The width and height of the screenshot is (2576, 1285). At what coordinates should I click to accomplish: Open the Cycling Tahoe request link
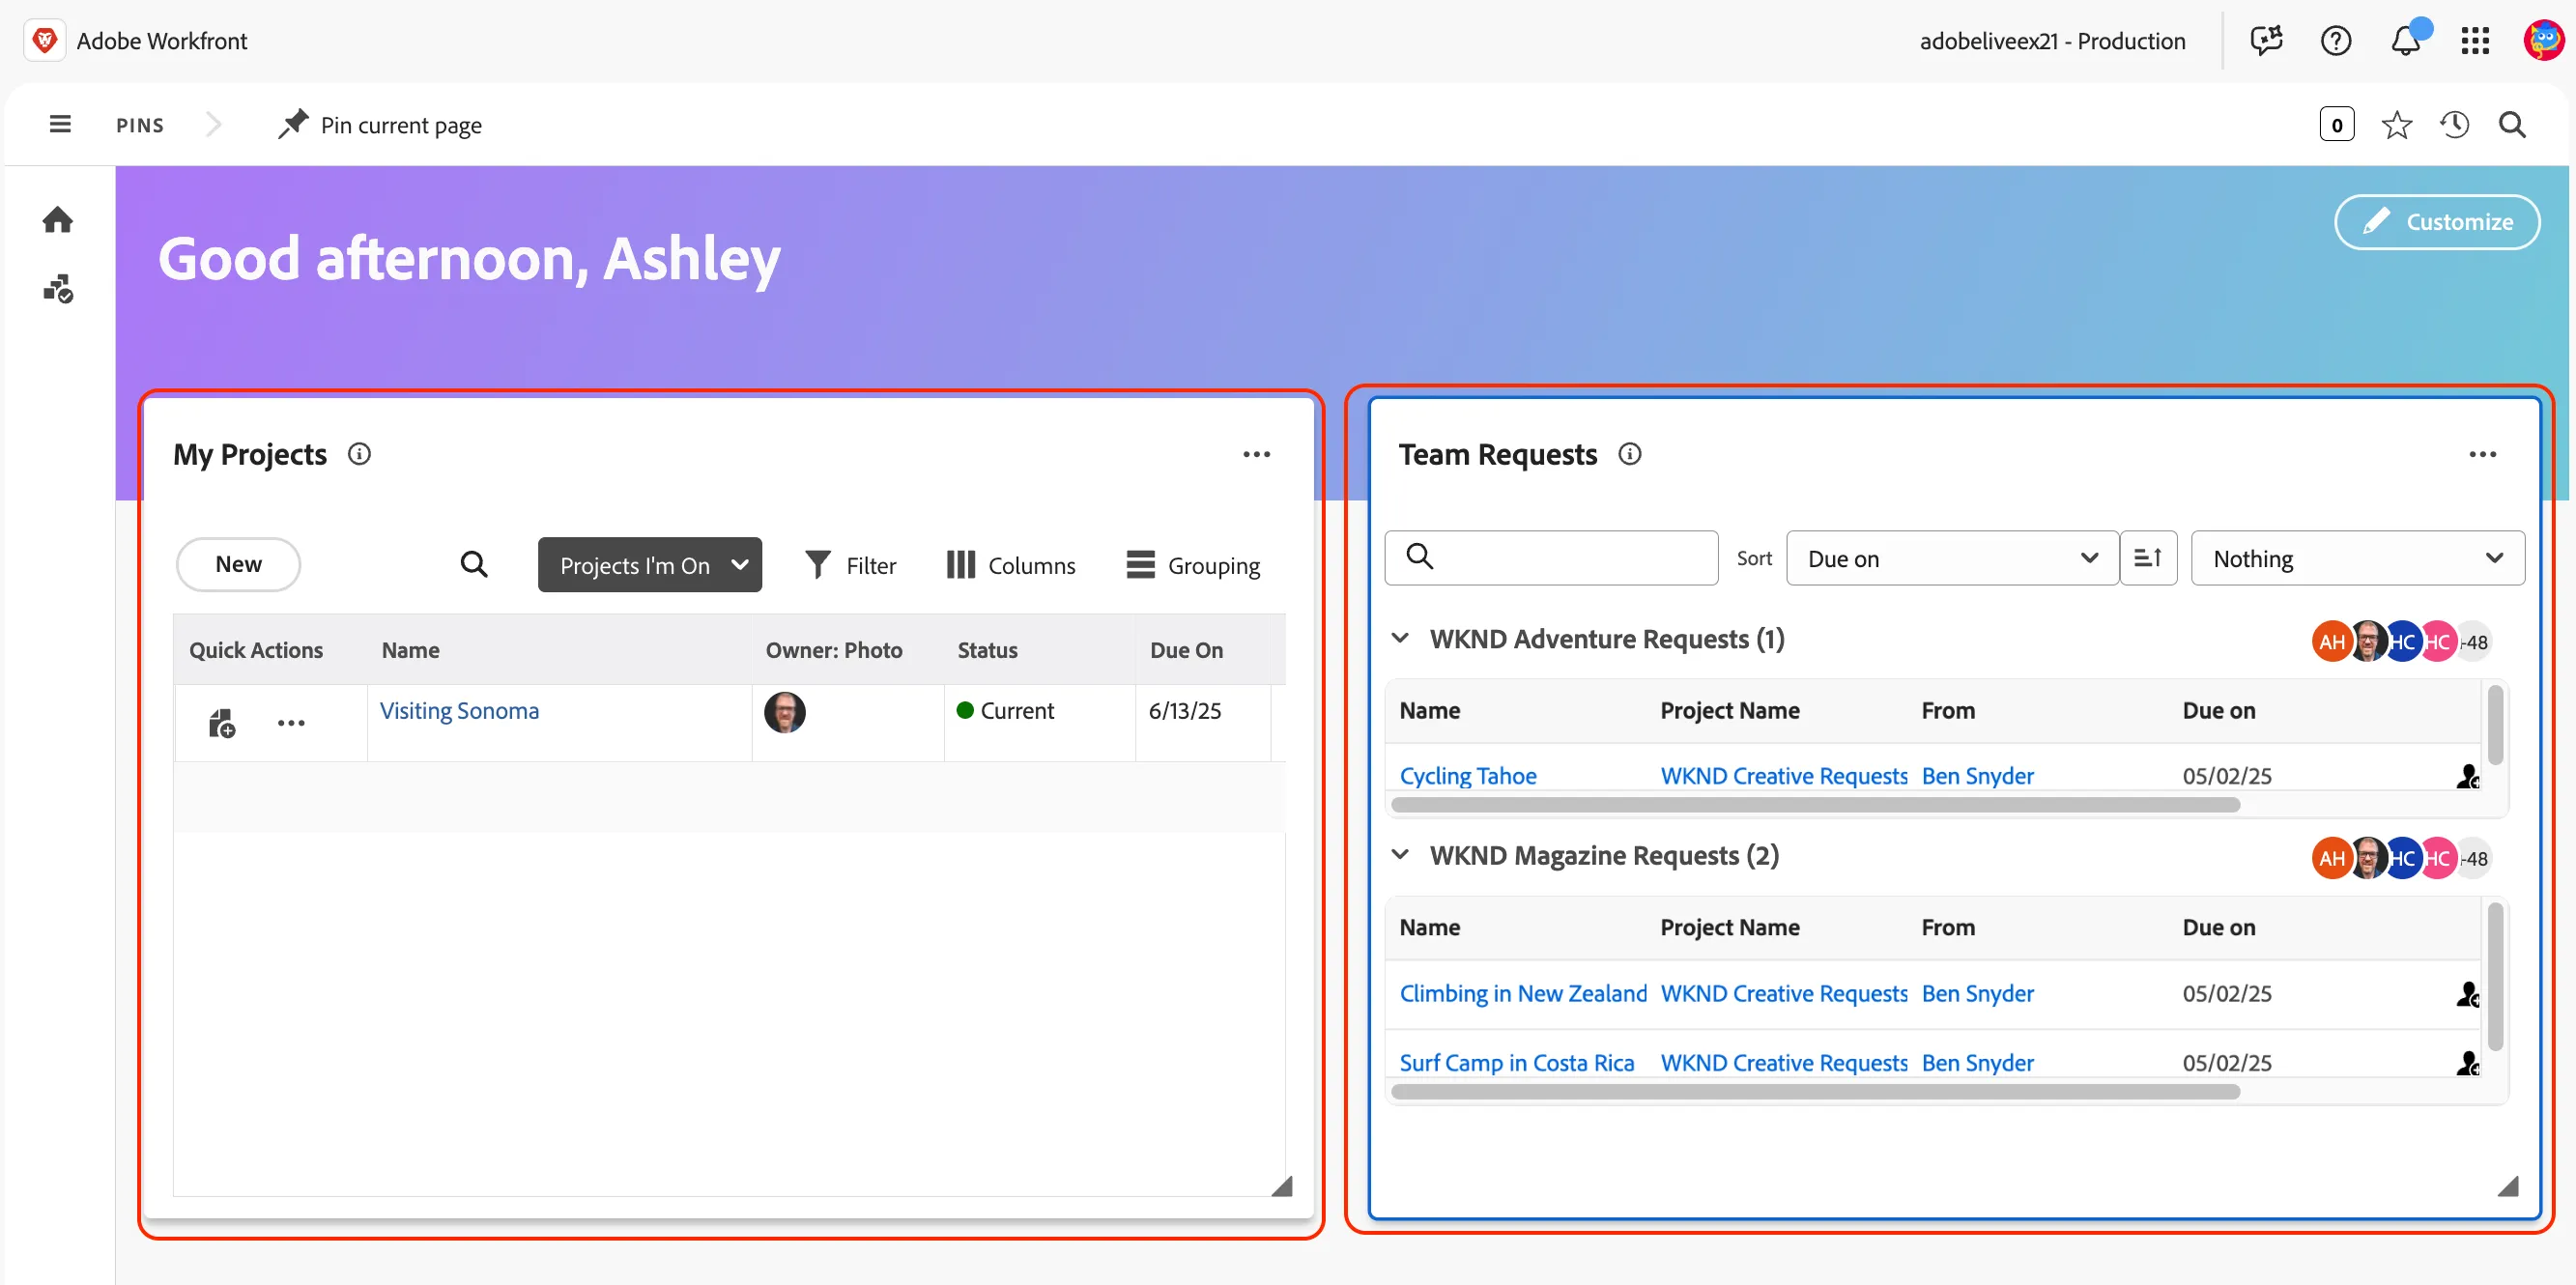pos(1468,776)
